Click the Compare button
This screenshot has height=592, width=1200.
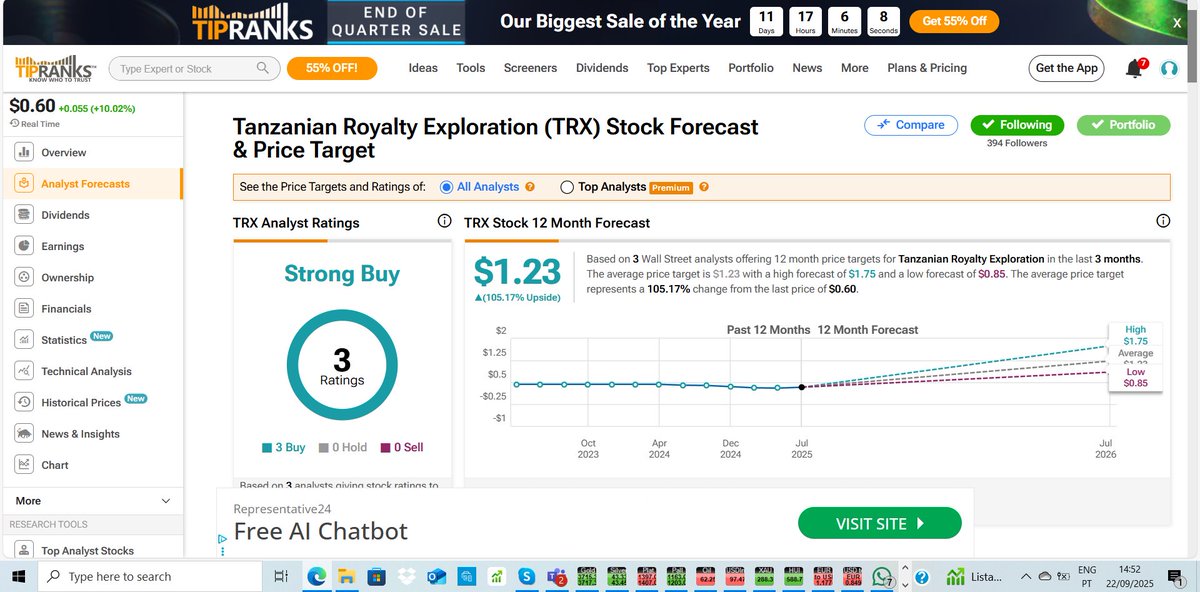pos(911,125)
